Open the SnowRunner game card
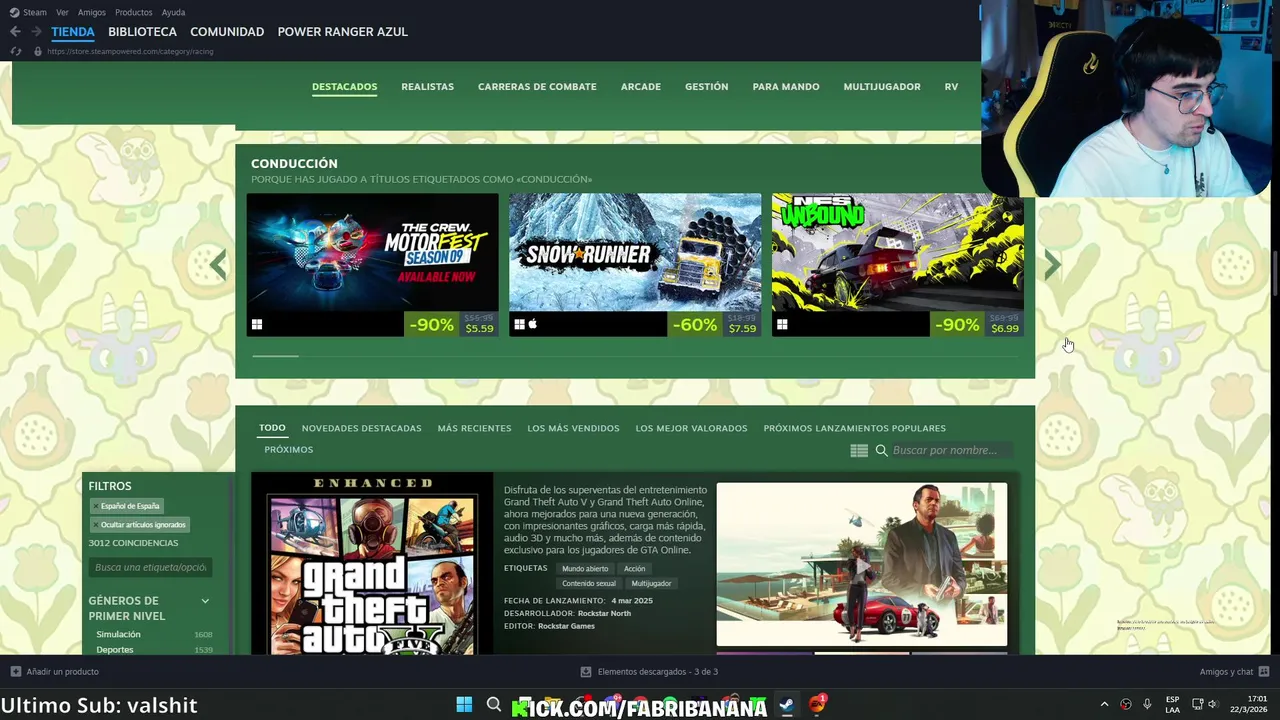The height and width of the screenshot is (720, 1280). tap(634, 265)
